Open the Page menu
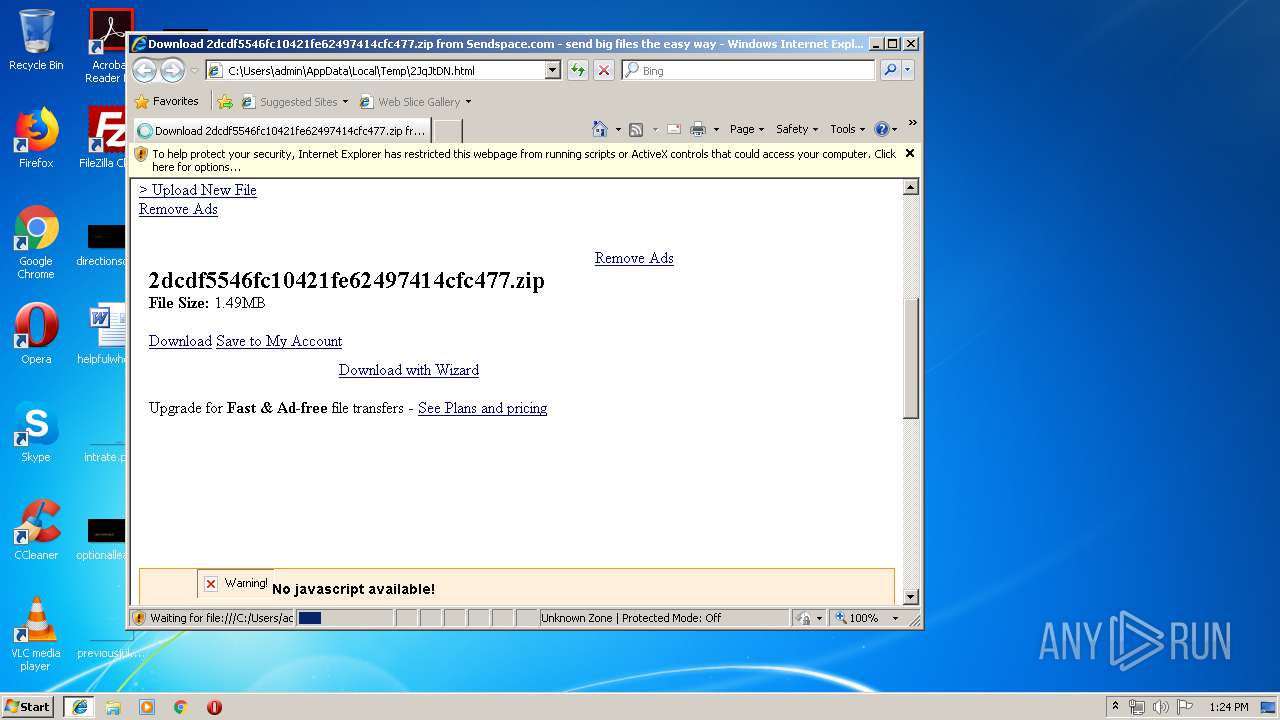Image resolution: width=1280 pixels, height=720 pixels. (x=747, y=129)
